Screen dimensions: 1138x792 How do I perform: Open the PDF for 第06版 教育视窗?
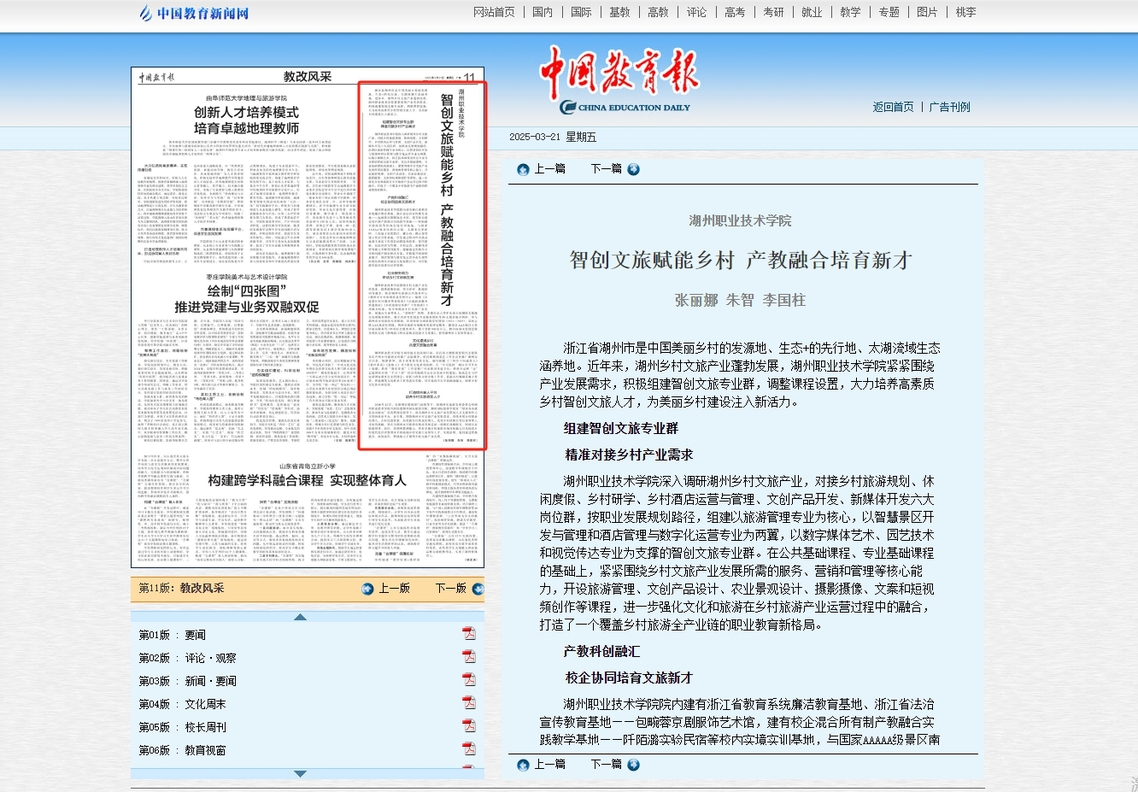click(470, 749)
